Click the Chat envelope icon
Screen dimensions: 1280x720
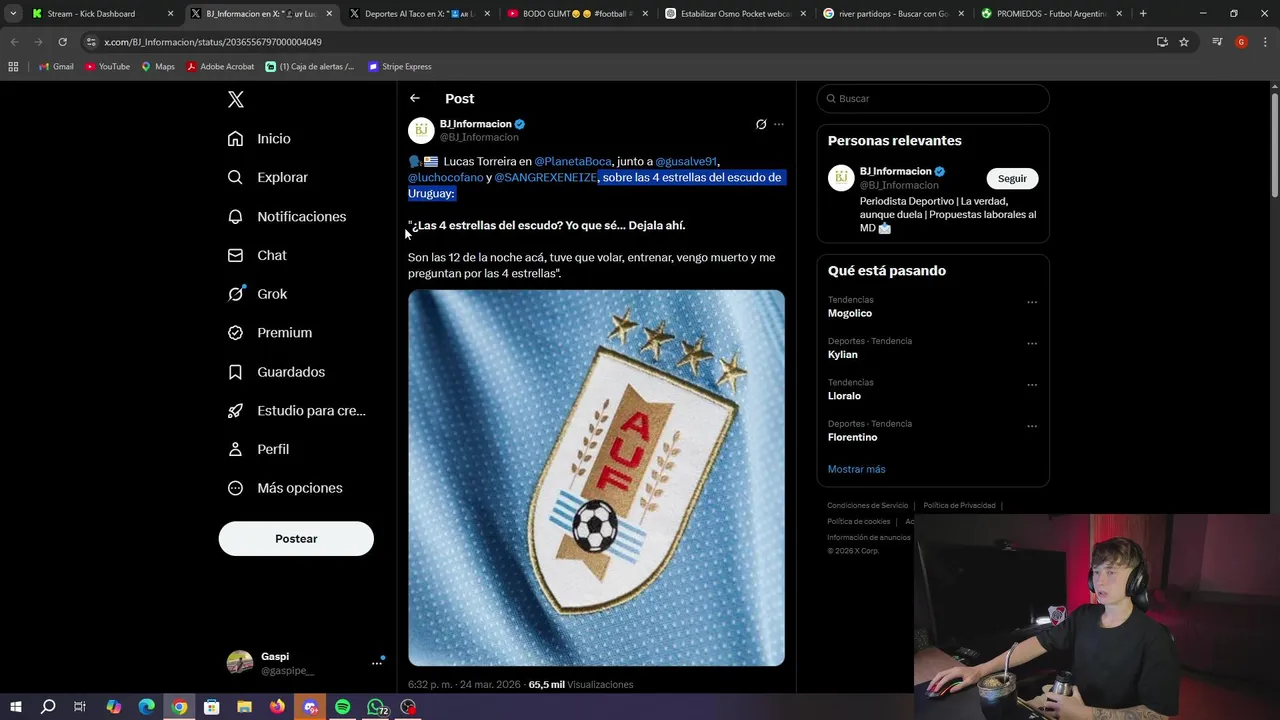[x=235, y=255]
